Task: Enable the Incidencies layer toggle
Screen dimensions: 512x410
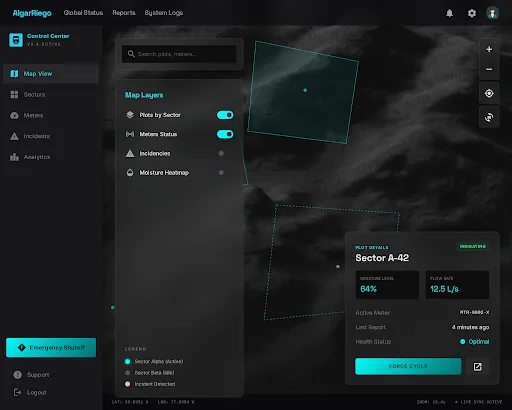Action: [221, 153]
